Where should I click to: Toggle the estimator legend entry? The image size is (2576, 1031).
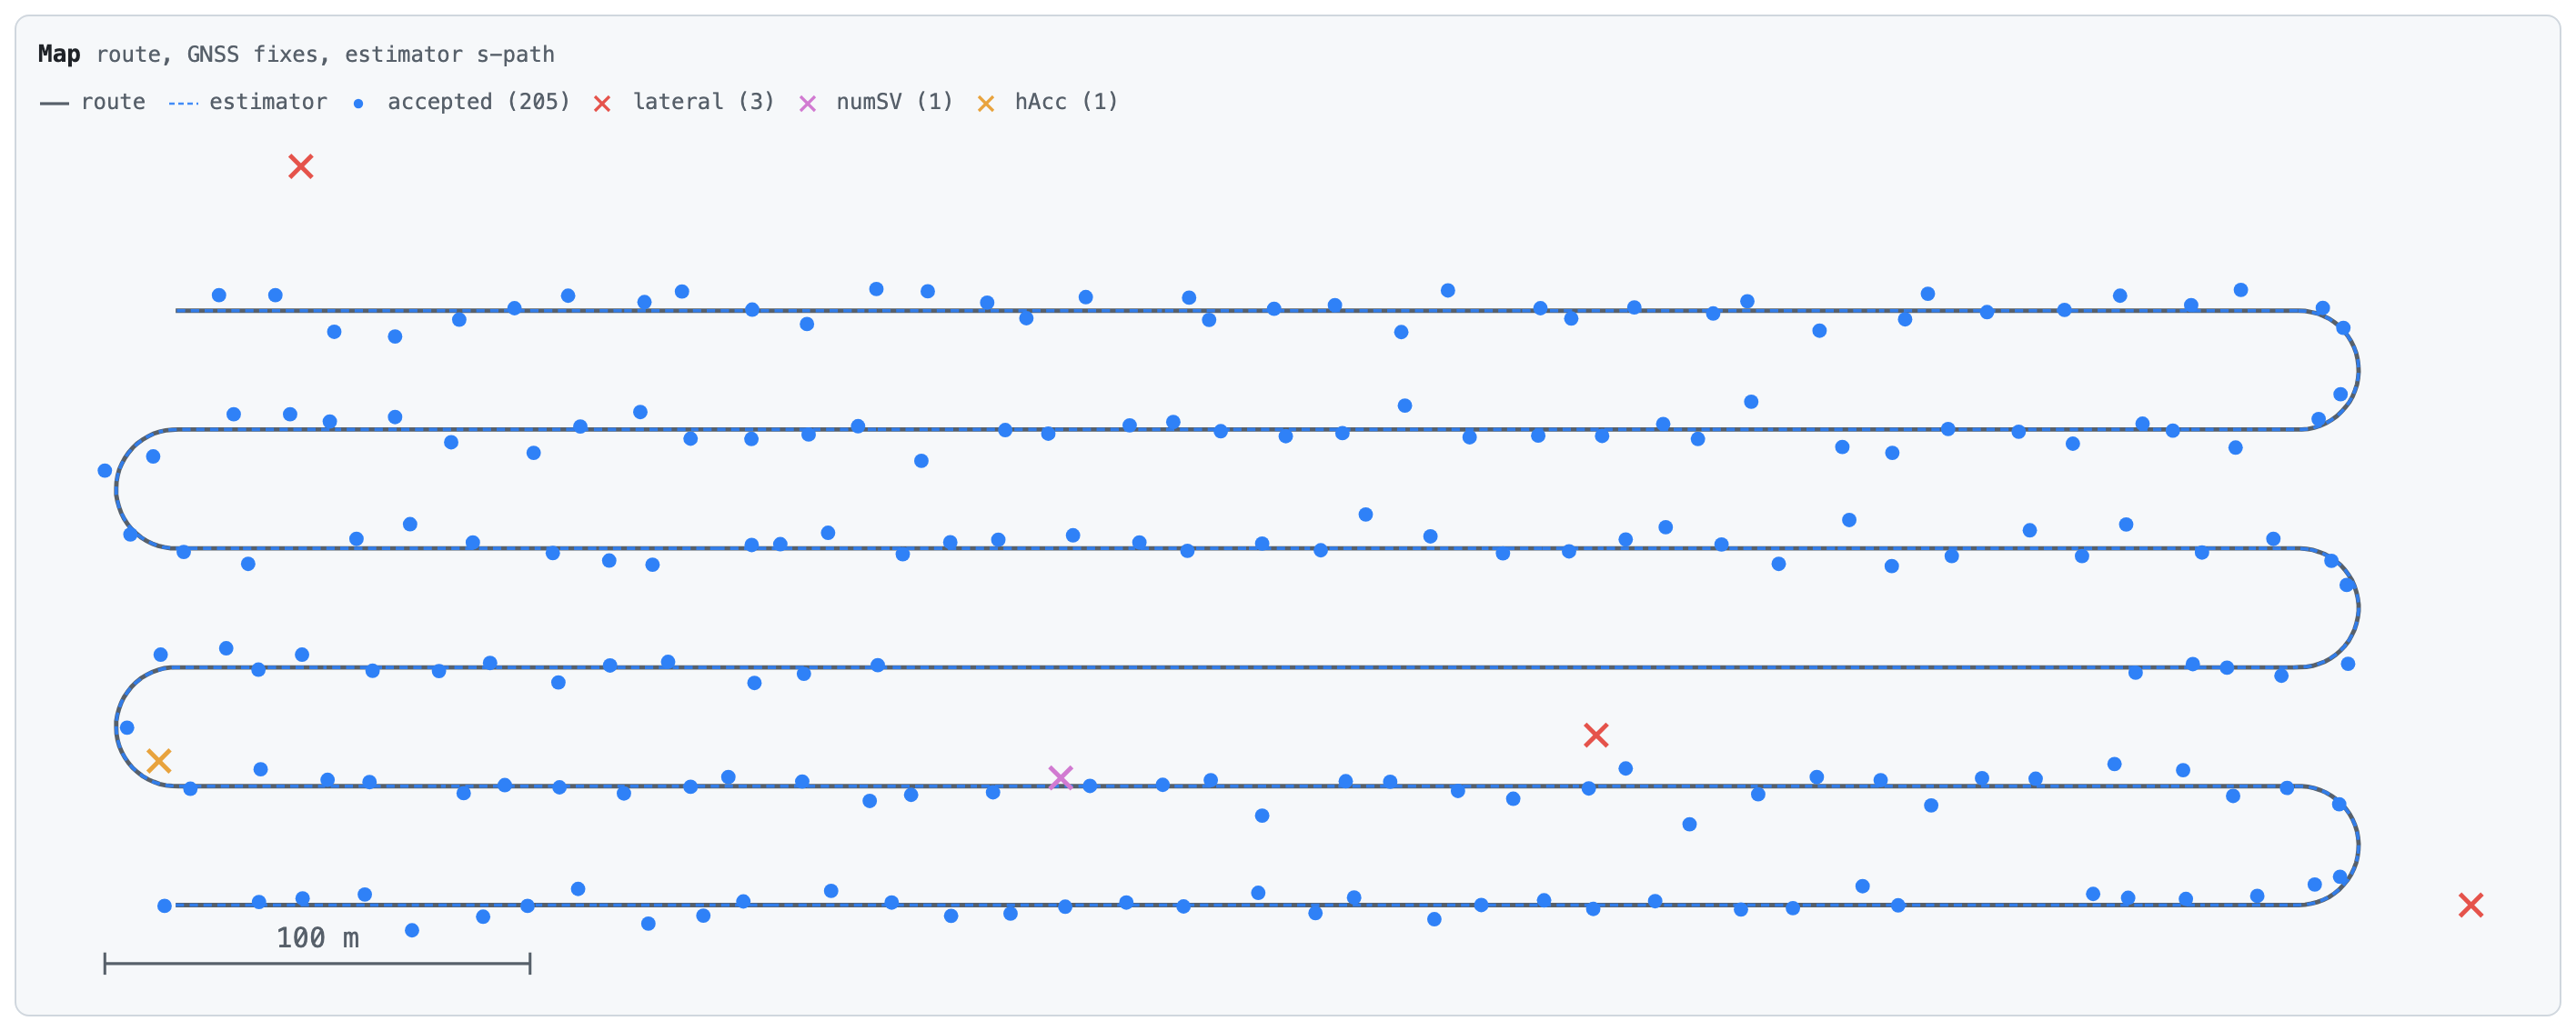click(x=248, y=102)
